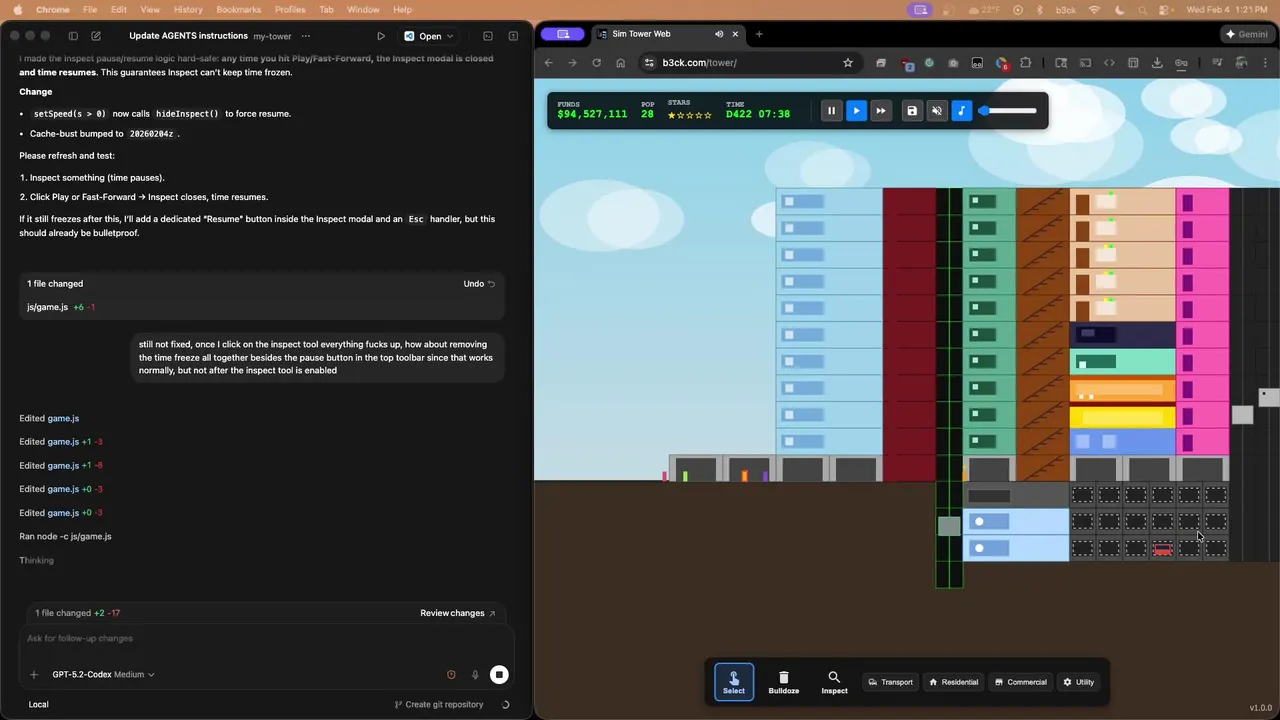The width and height of the screenshot is (1280, 720).
Task: Go to Chrome home page icon
Action: point(621,62)
